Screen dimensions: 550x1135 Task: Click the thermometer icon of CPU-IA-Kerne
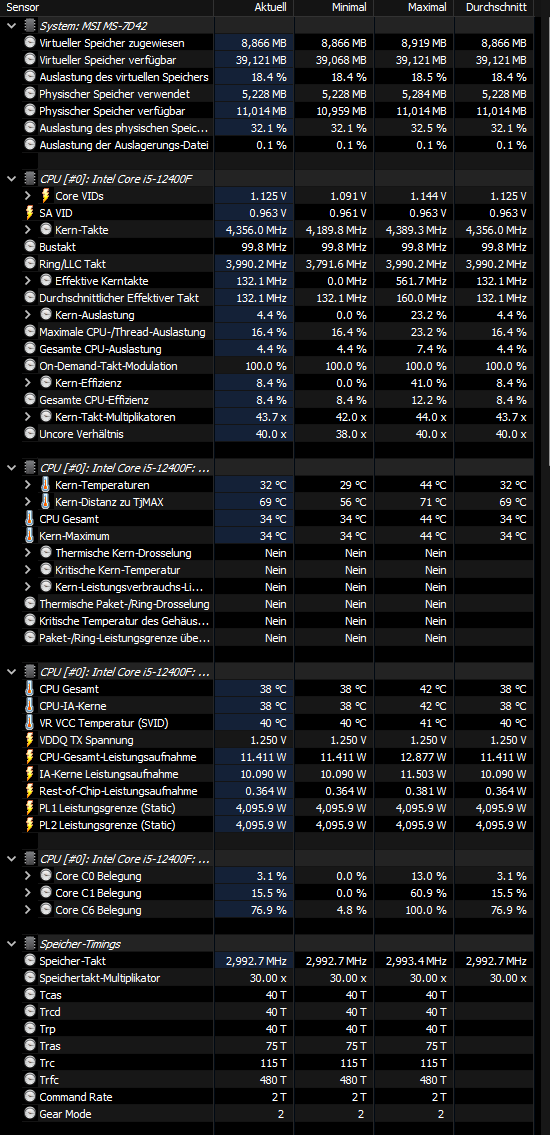click(x=30, y=706)
